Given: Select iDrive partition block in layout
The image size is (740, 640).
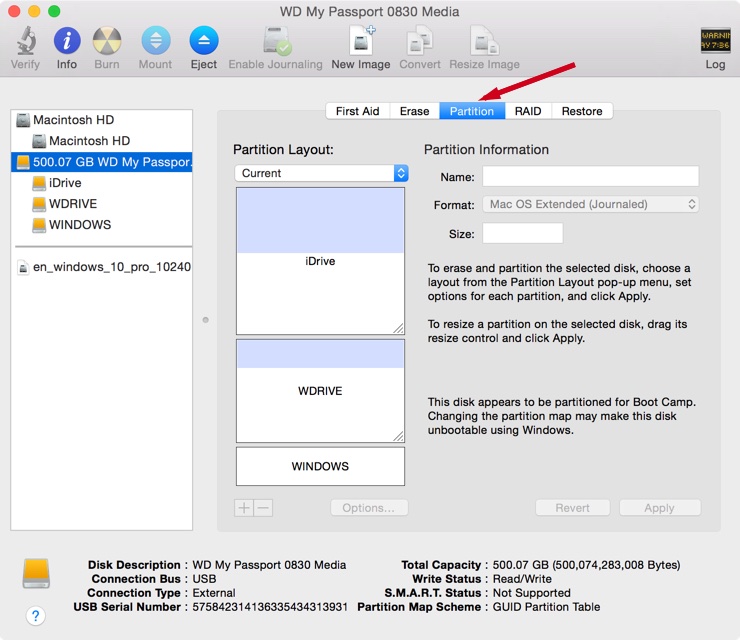Looking at the screenshot, I should [x=320, y=261].
